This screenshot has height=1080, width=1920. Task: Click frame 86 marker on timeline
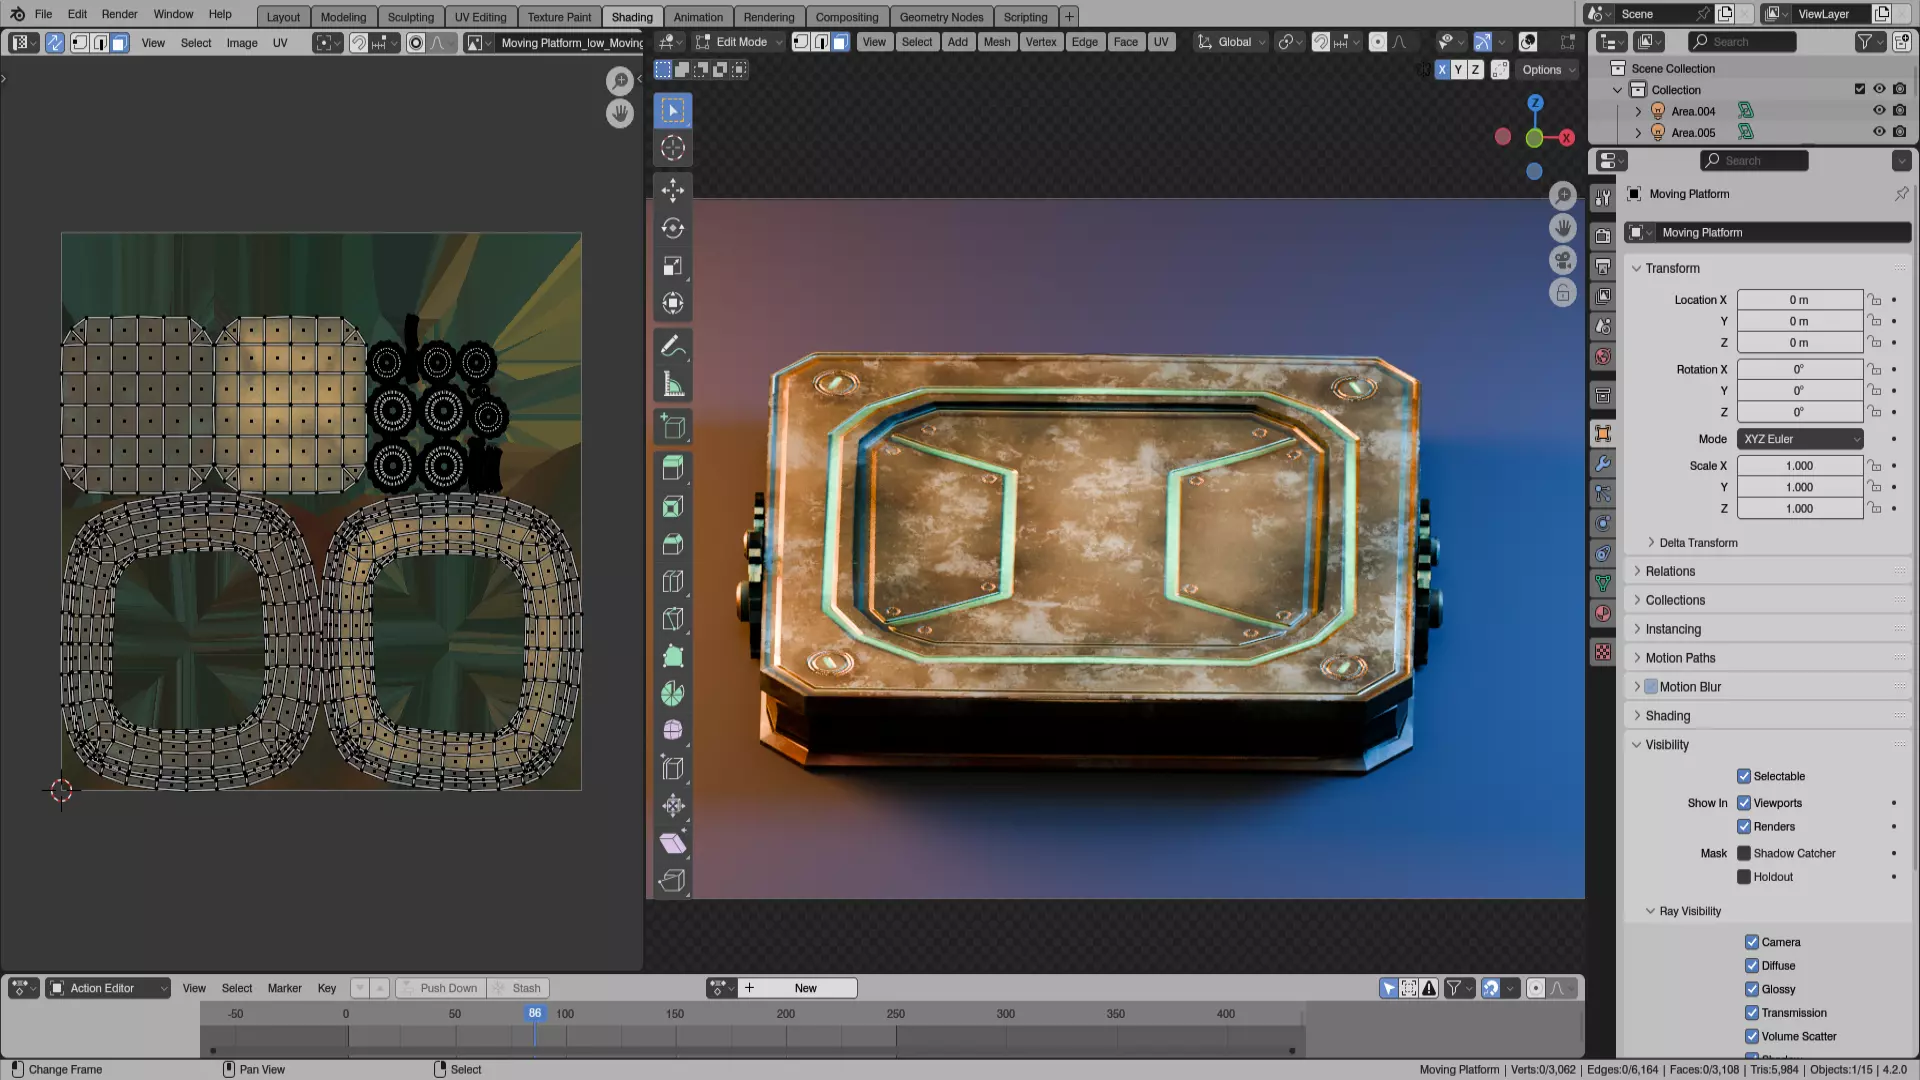click(x=535, y=1014)
